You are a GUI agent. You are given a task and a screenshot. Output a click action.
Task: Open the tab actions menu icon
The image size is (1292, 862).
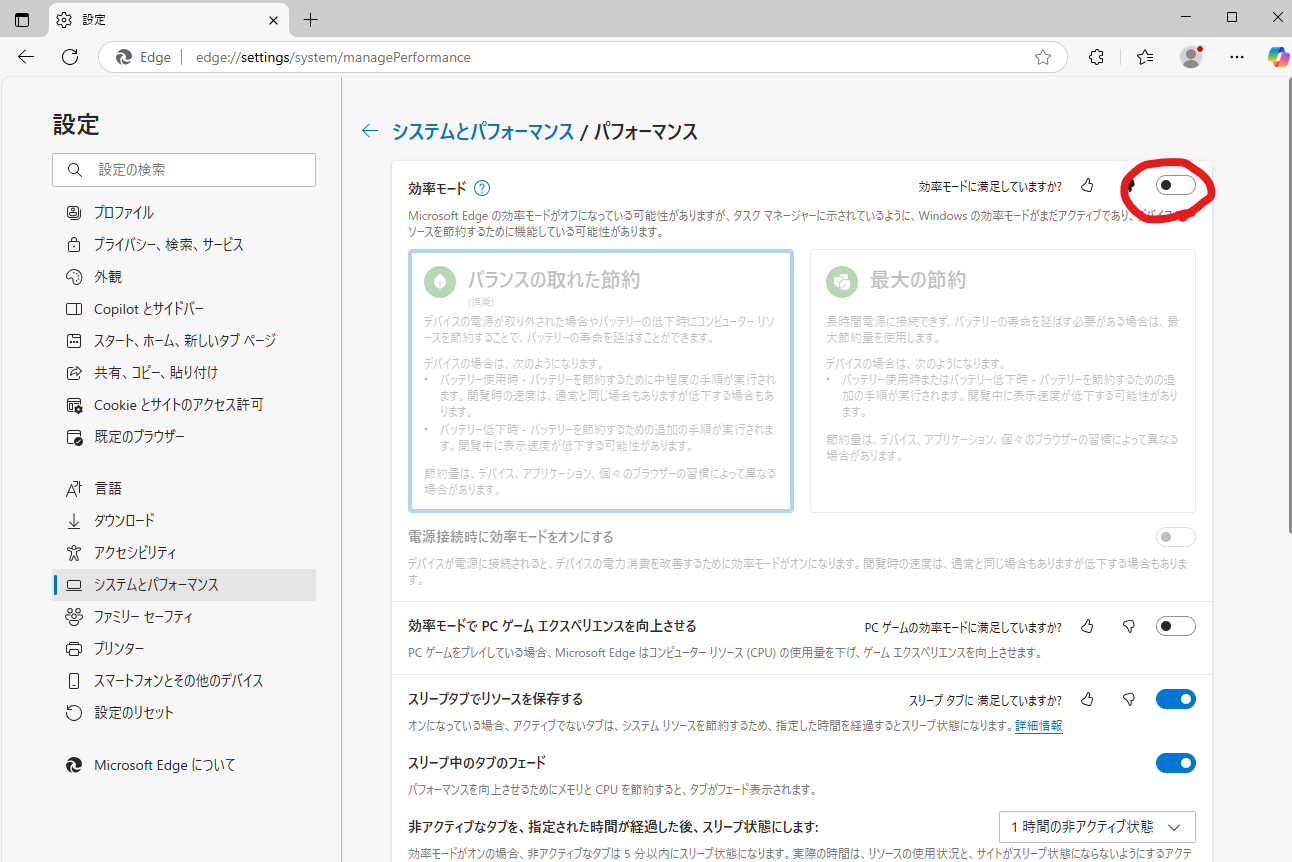(22, 19)
